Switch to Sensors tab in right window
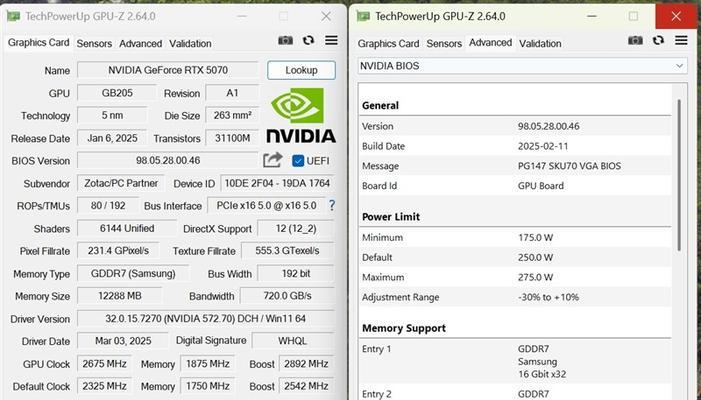The image size is (701, 400). point(444,43)
